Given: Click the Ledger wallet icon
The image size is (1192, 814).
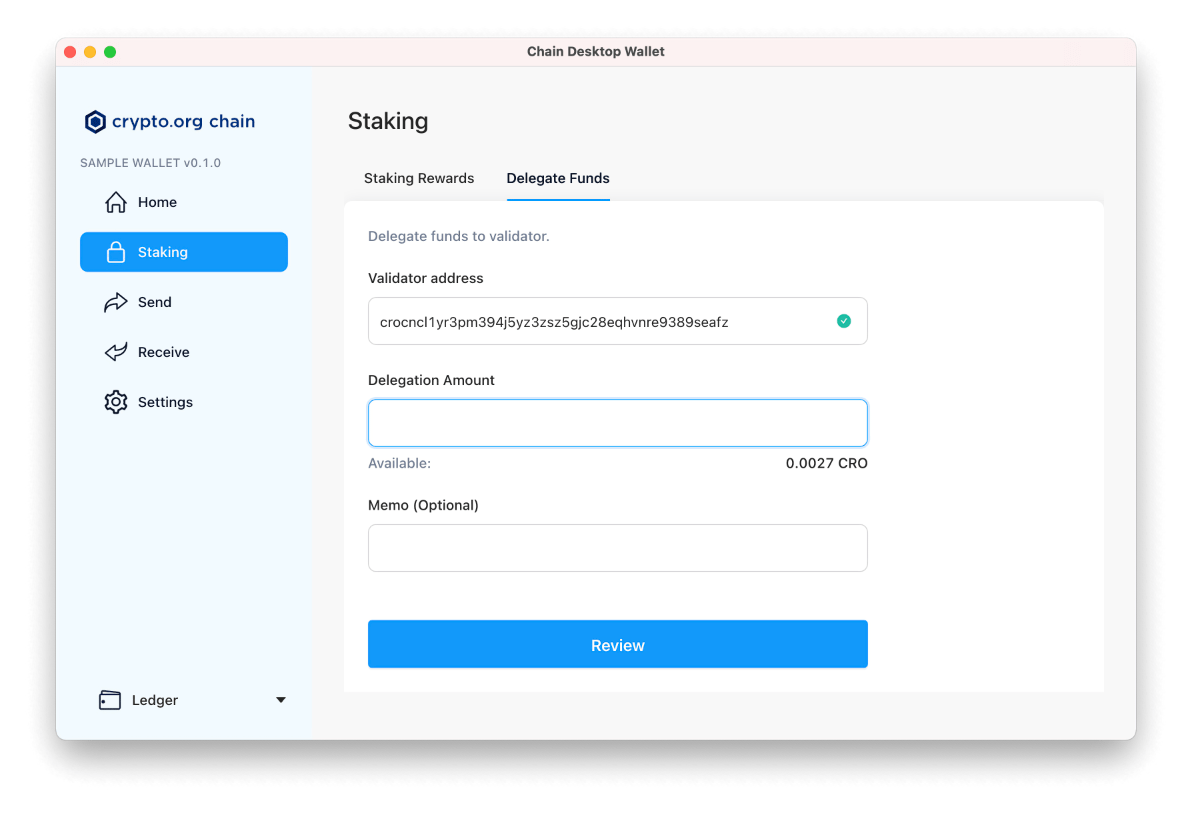Looking at the screenshot, I should tap(109, 700).
